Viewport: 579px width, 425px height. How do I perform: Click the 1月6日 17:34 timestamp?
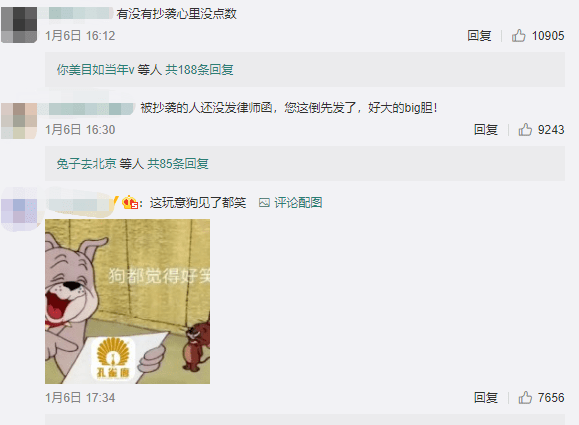(80, 398)
